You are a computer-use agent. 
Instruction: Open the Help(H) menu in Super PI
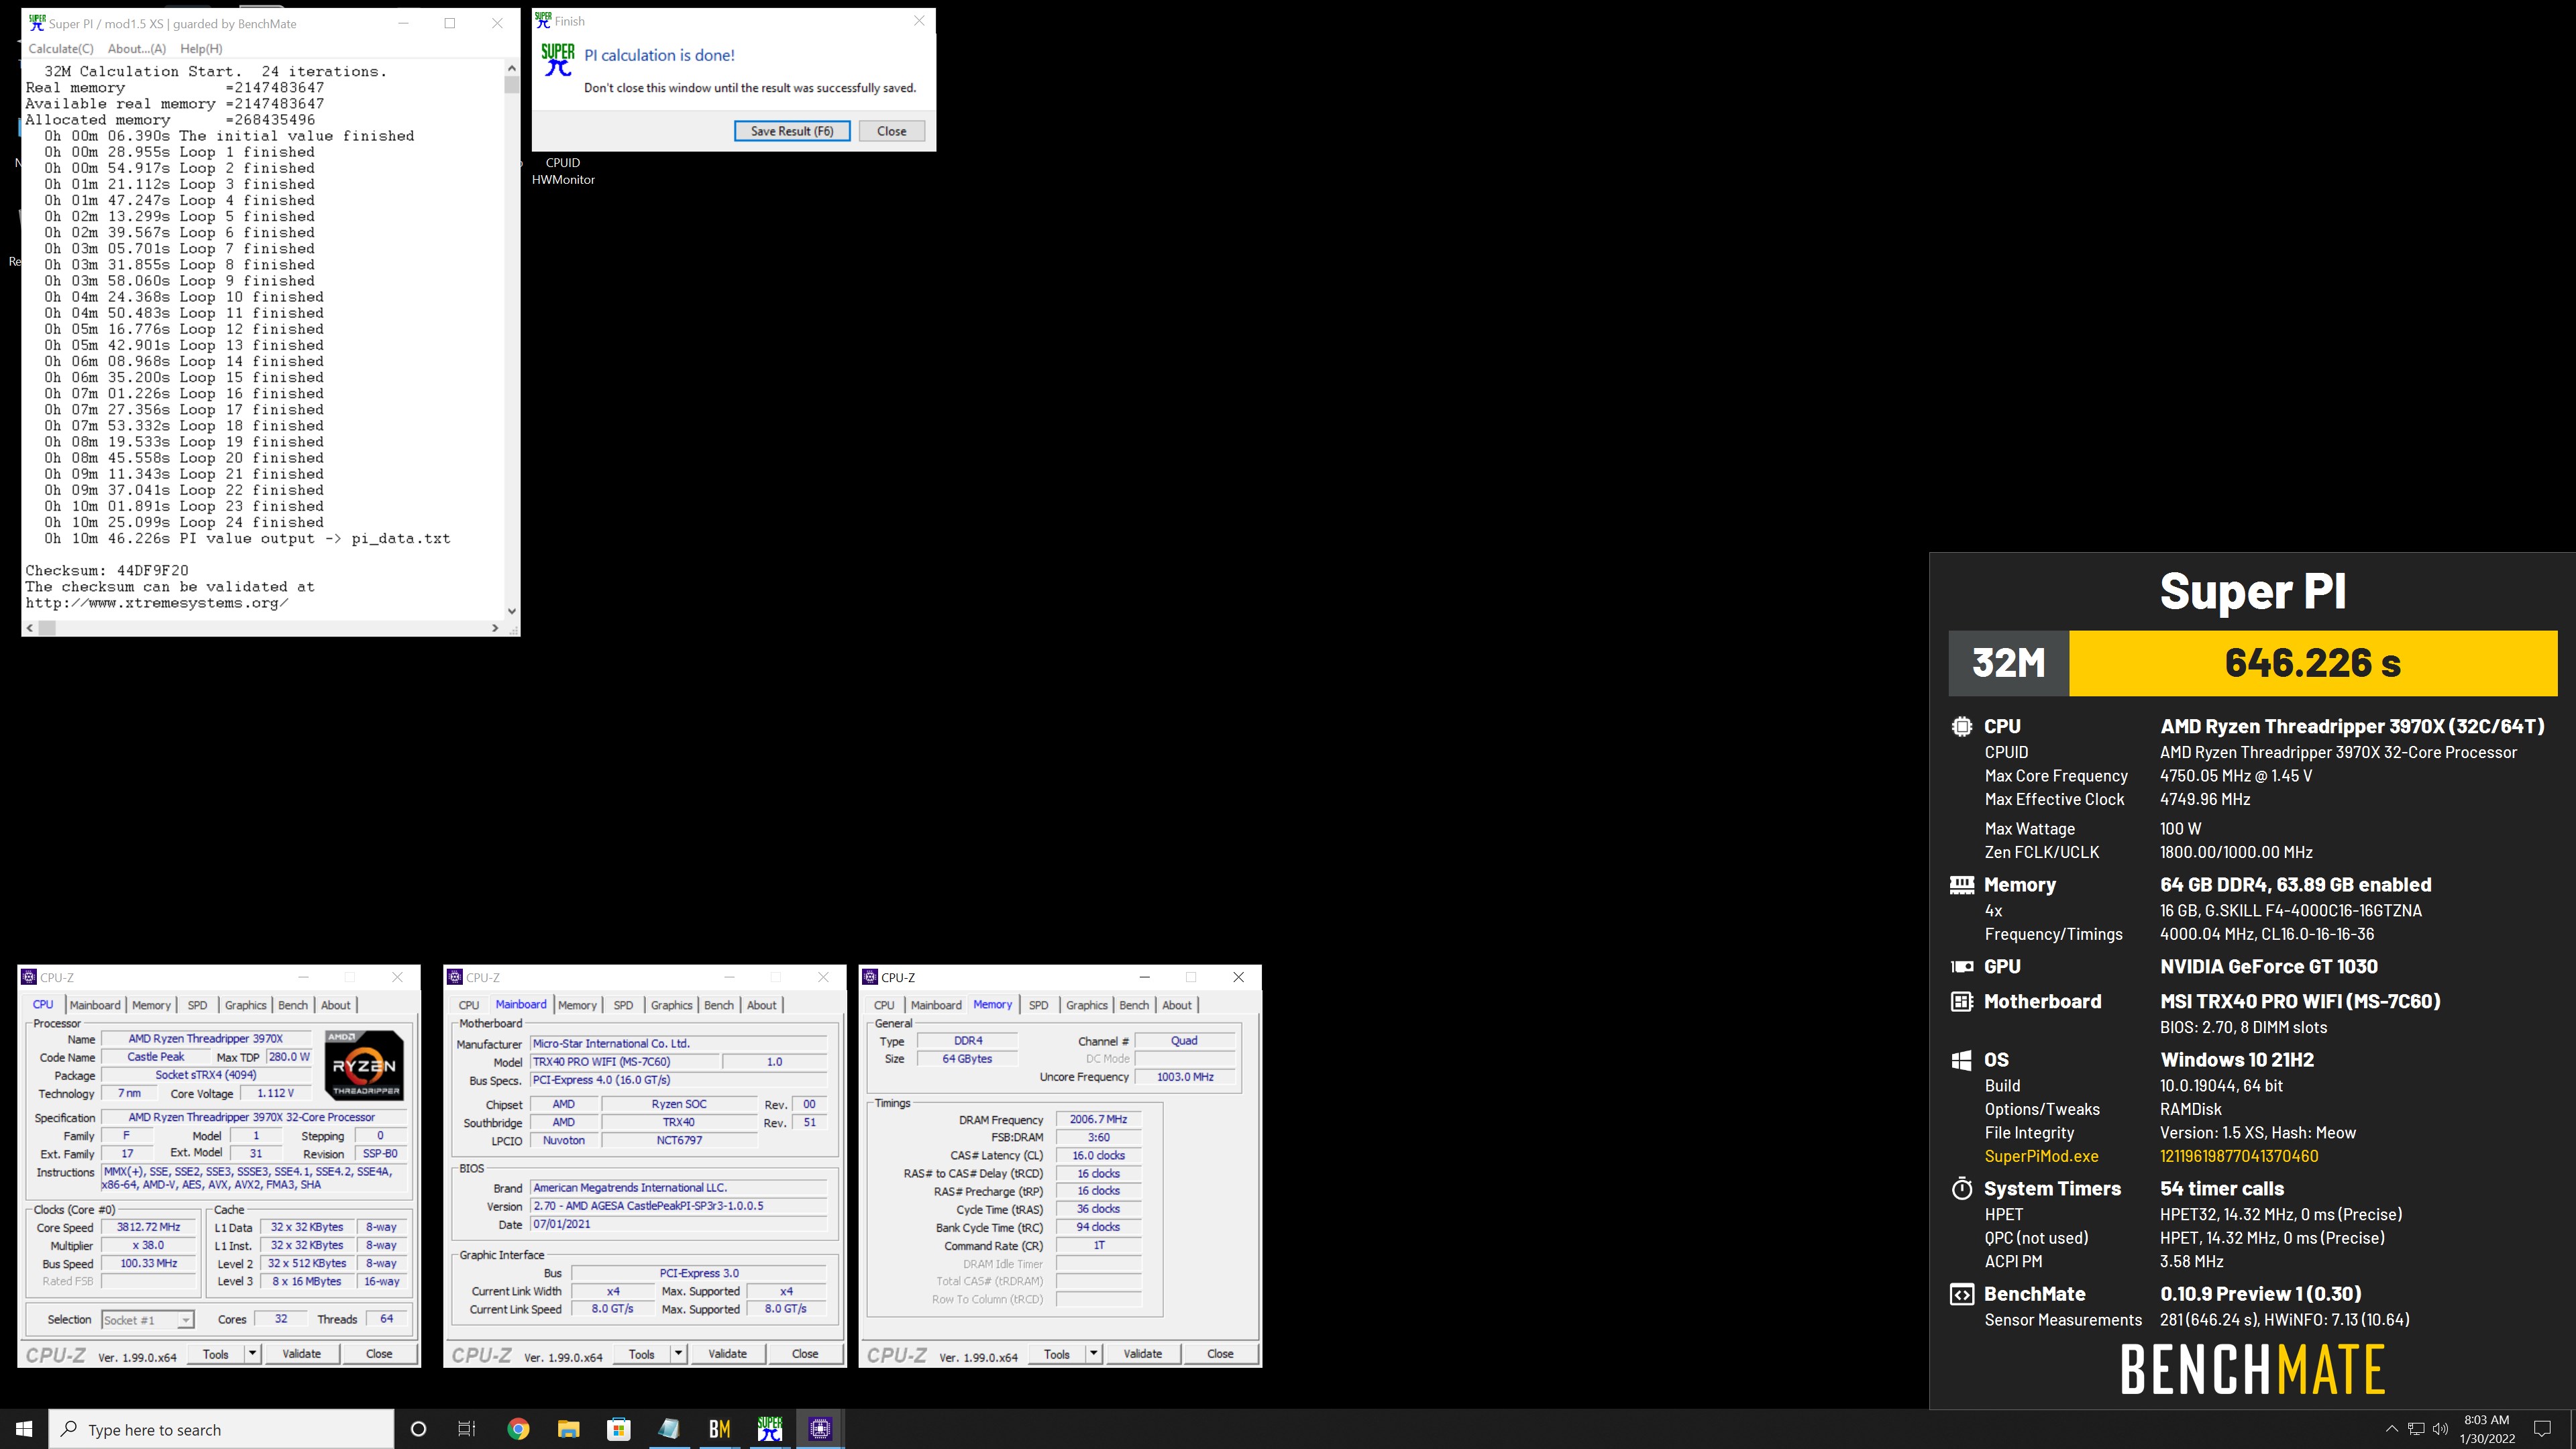[201, 48]
